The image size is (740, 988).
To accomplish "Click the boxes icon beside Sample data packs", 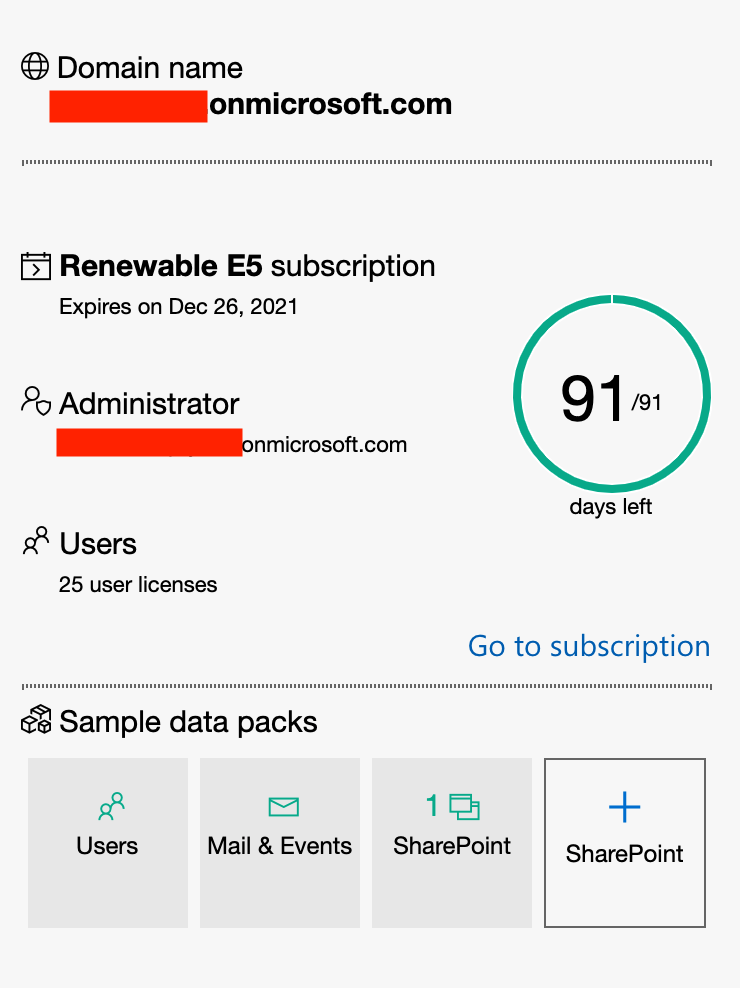I will point(36,720).
